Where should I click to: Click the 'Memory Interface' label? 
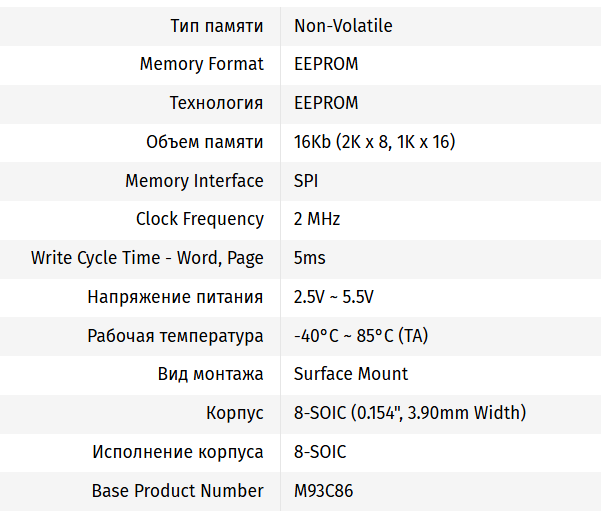[x=194, y=181]
